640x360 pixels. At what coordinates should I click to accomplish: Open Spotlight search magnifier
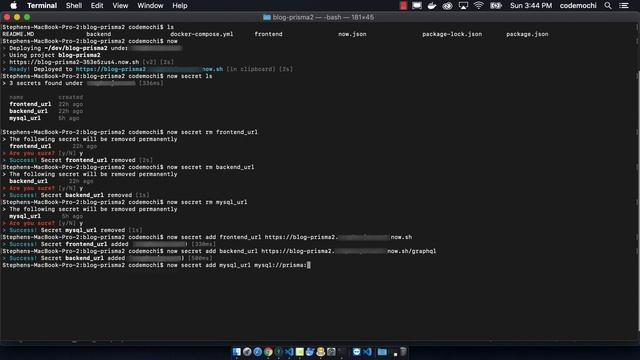(608, 5)
